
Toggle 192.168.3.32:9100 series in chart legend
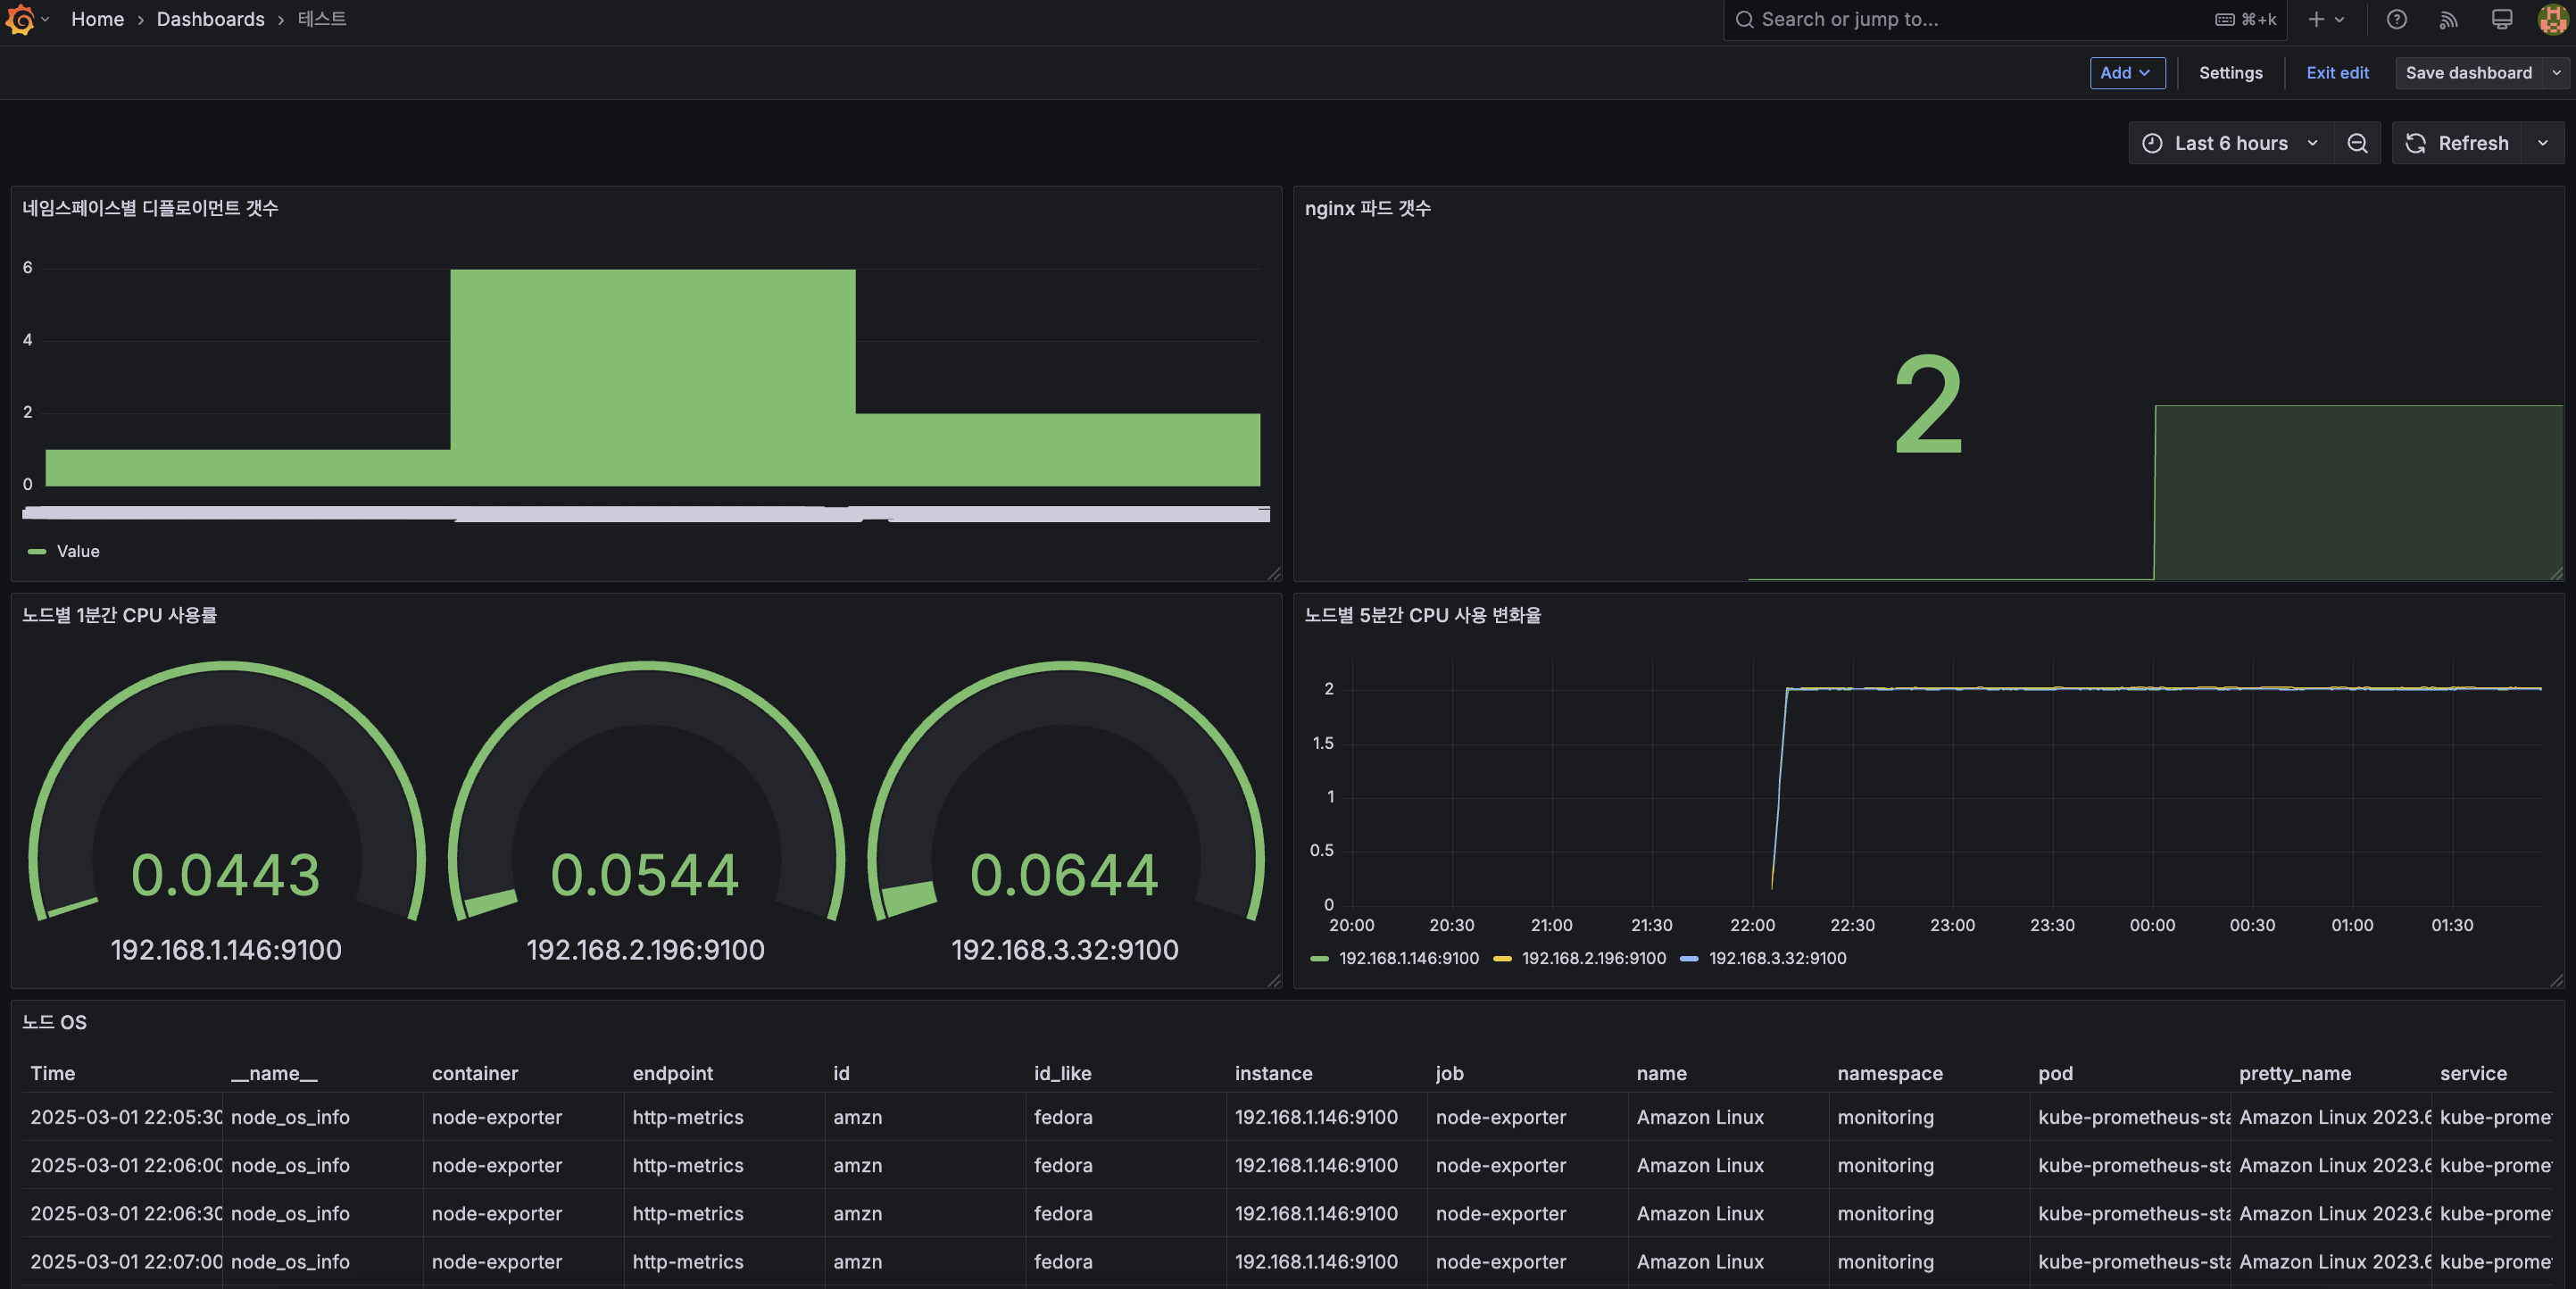[1777, 958]
